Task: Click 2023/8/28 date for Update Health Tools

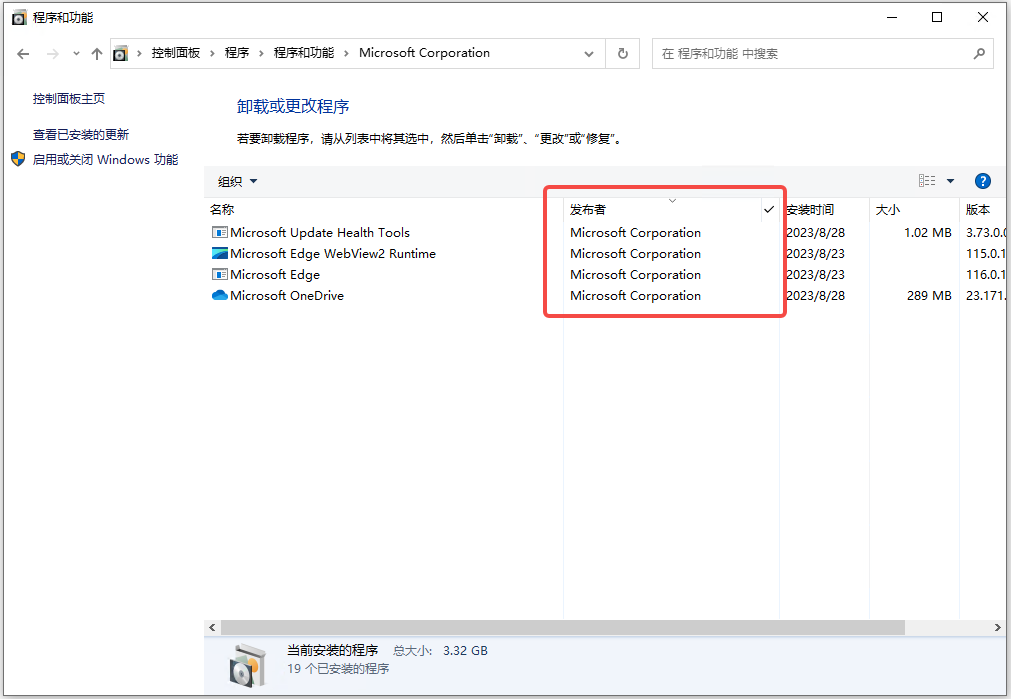Action: click(815, 233)
